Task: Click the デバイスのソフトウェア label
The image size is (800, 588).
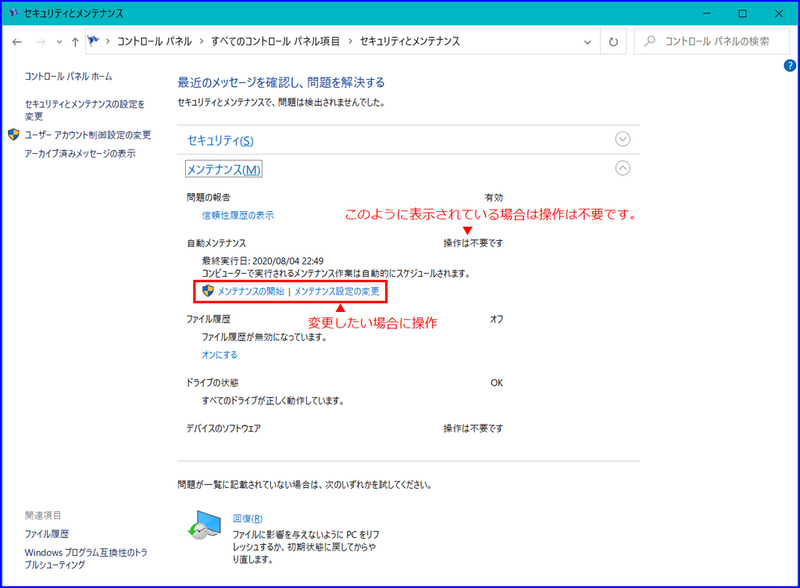Action: (223, 429)
